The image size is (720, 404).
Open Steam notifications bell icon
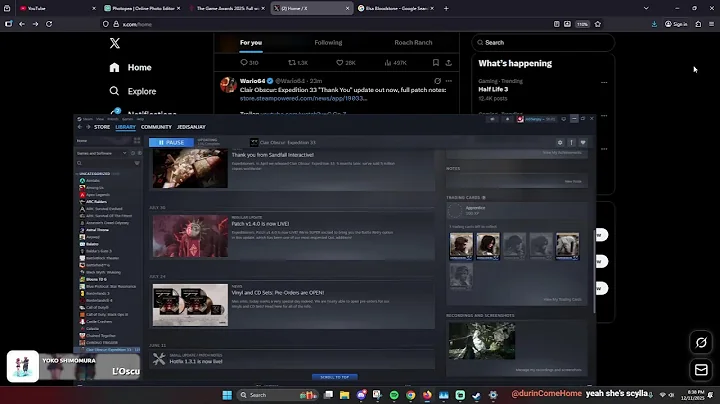(x=507, y=119)
